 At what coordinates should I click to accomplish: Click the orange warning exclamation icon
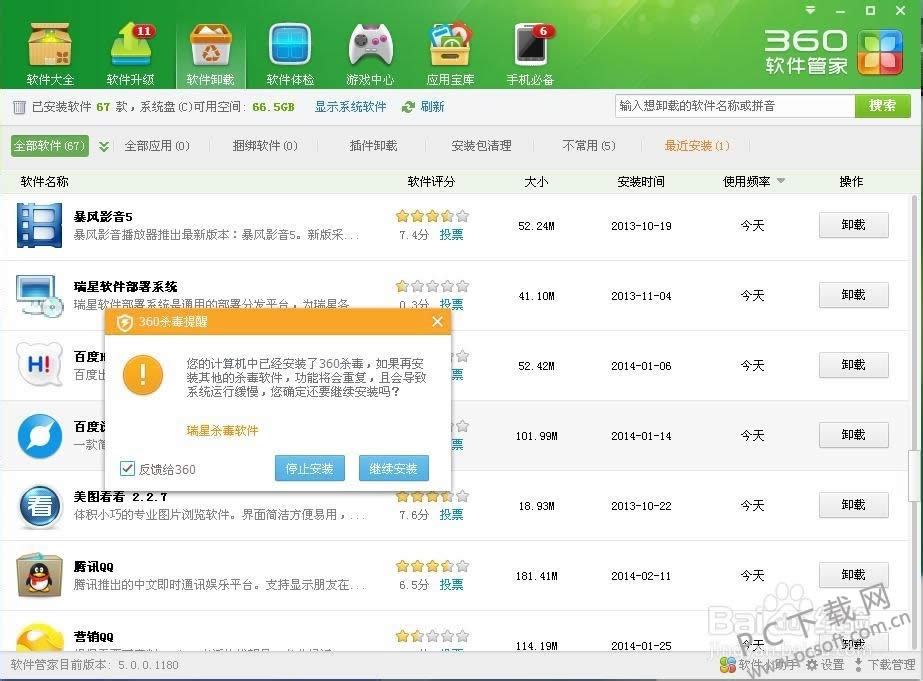[x=142, y=375]
